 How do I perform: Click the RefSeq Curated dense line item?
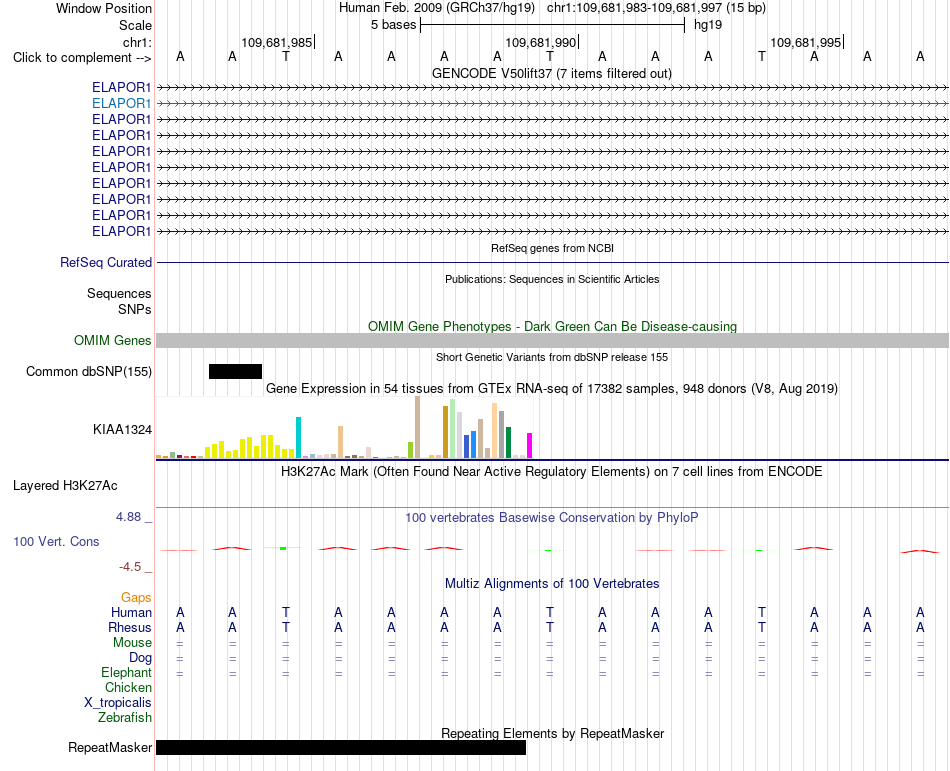(x=552, y=263)
